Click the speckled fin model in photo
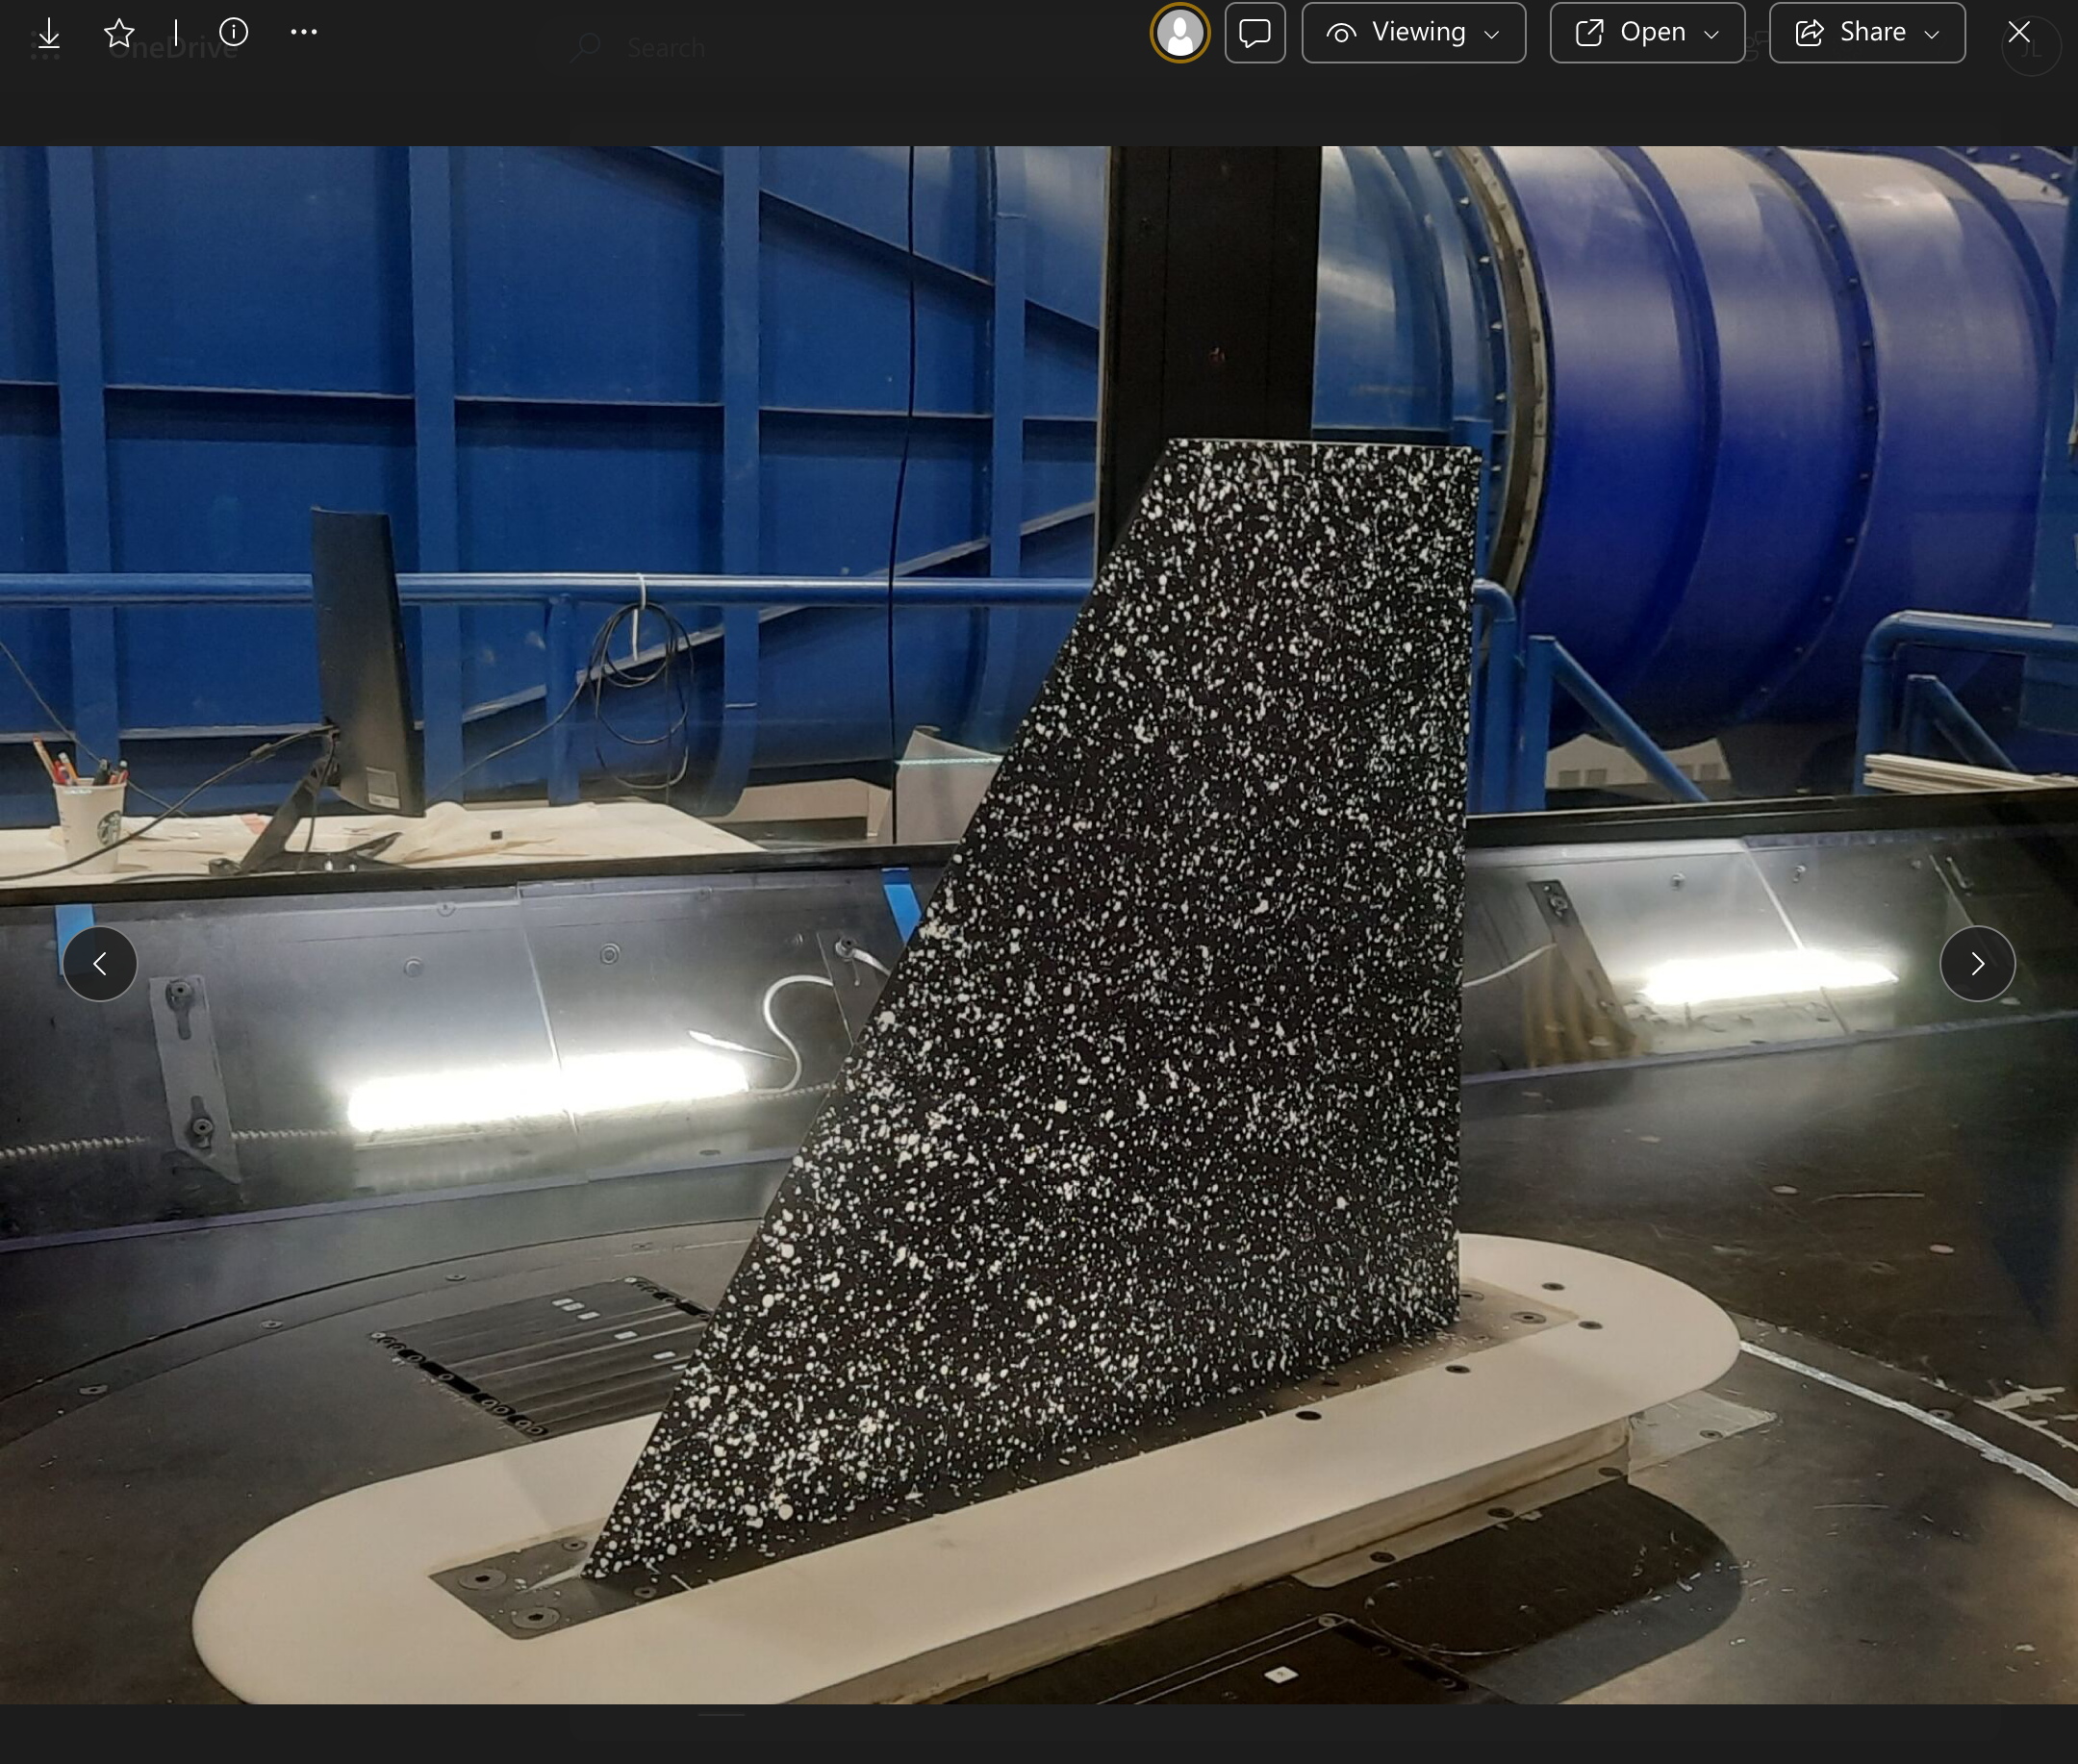 1150,1000
